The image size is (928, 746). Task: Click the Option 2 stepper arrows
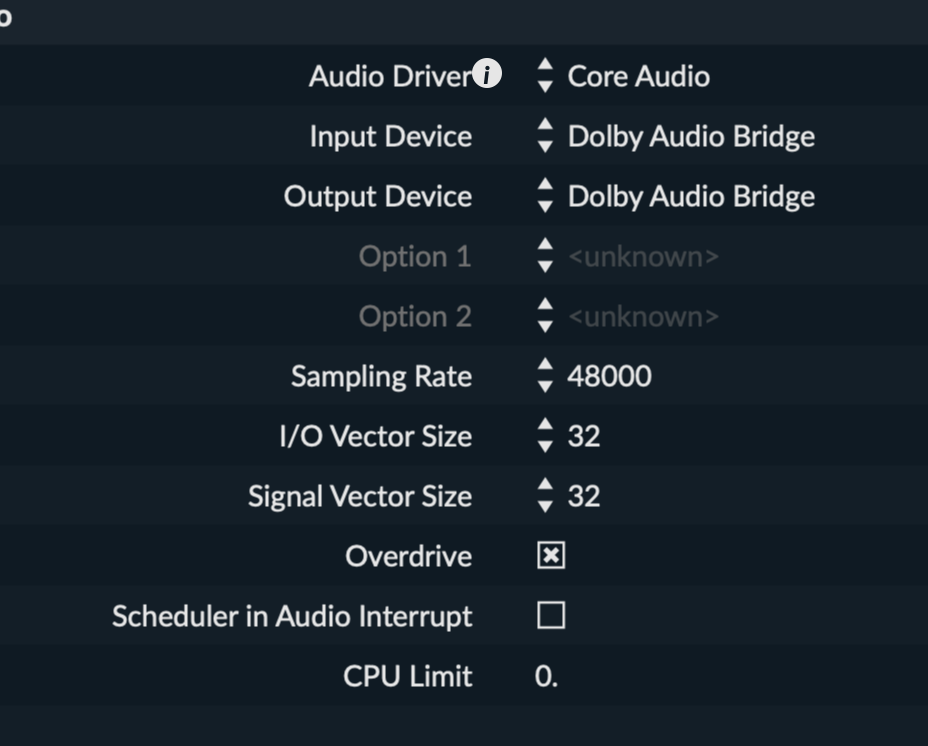pos(545,315)
